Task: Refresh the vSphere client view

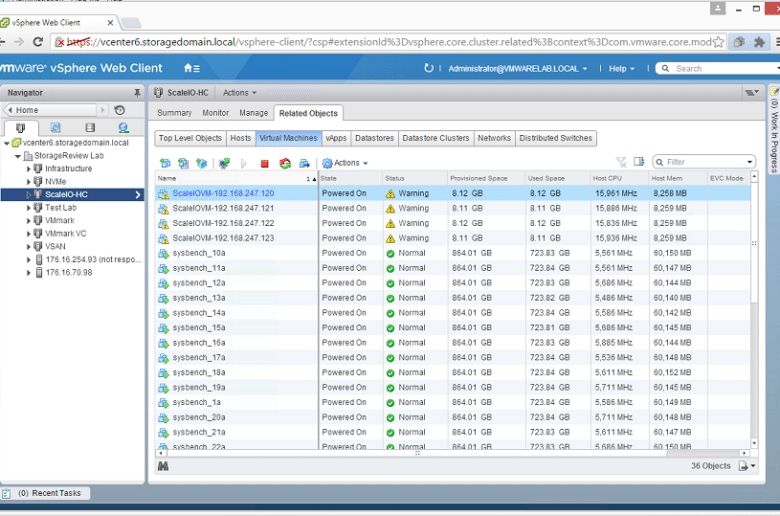Action: click(428, 68)
